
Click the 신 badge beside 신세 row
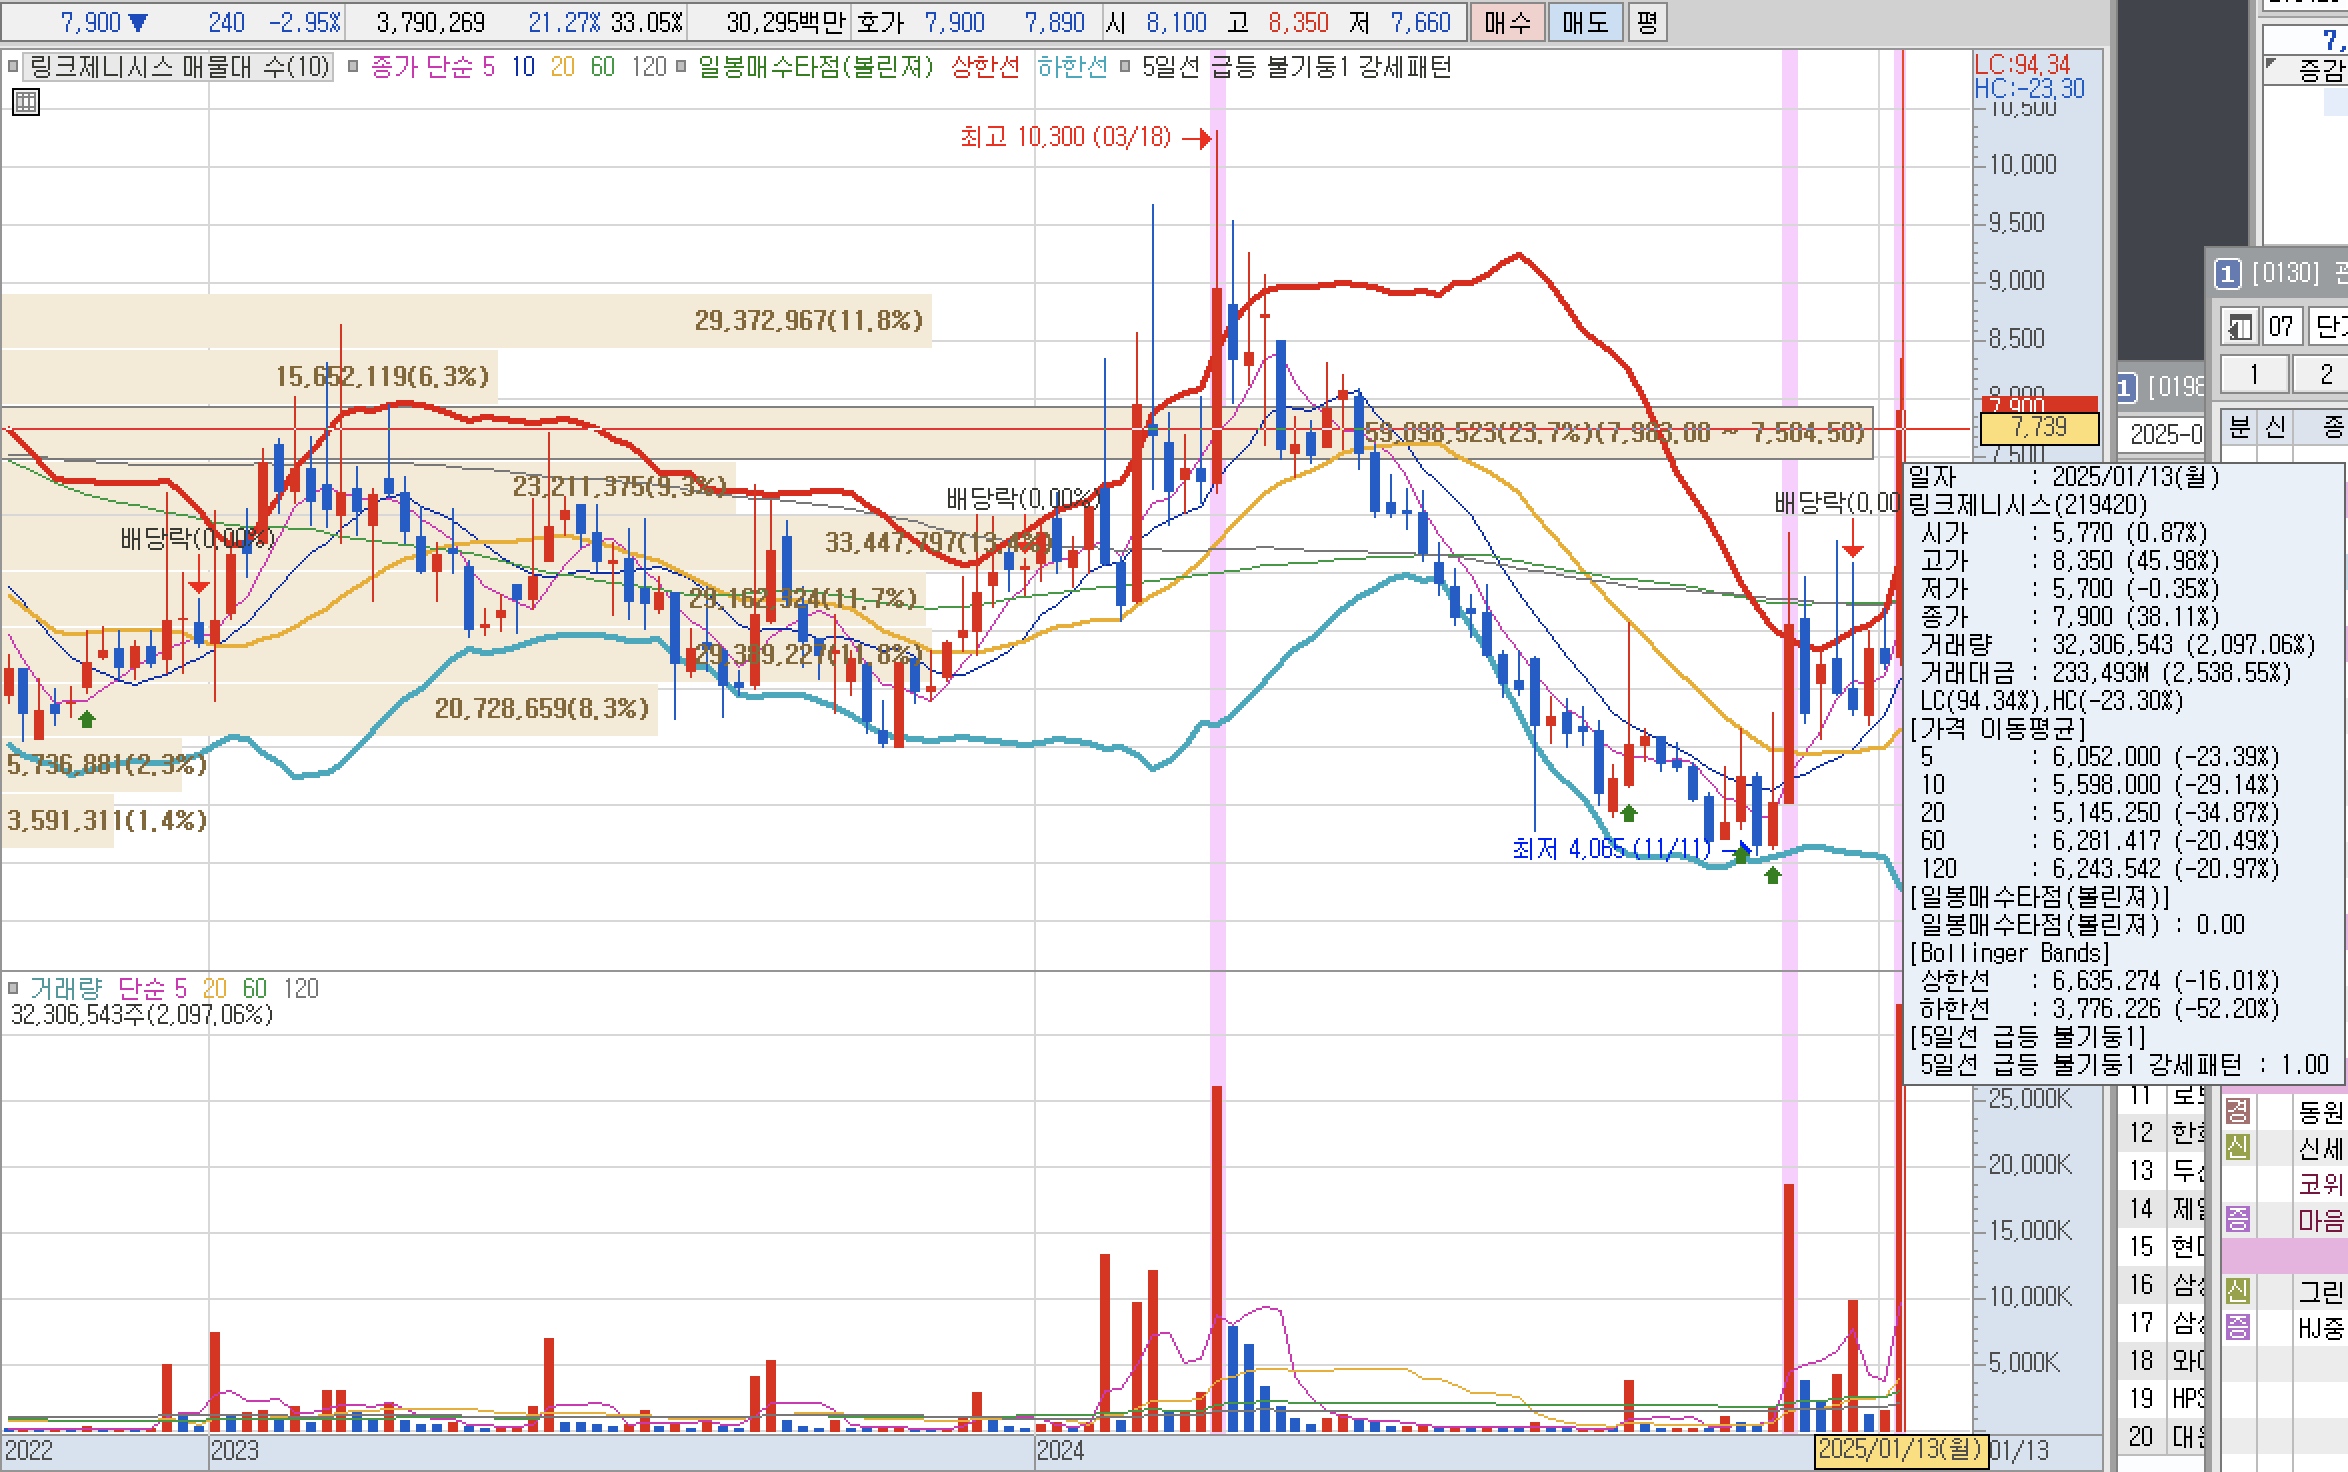pos(2238,1148)
